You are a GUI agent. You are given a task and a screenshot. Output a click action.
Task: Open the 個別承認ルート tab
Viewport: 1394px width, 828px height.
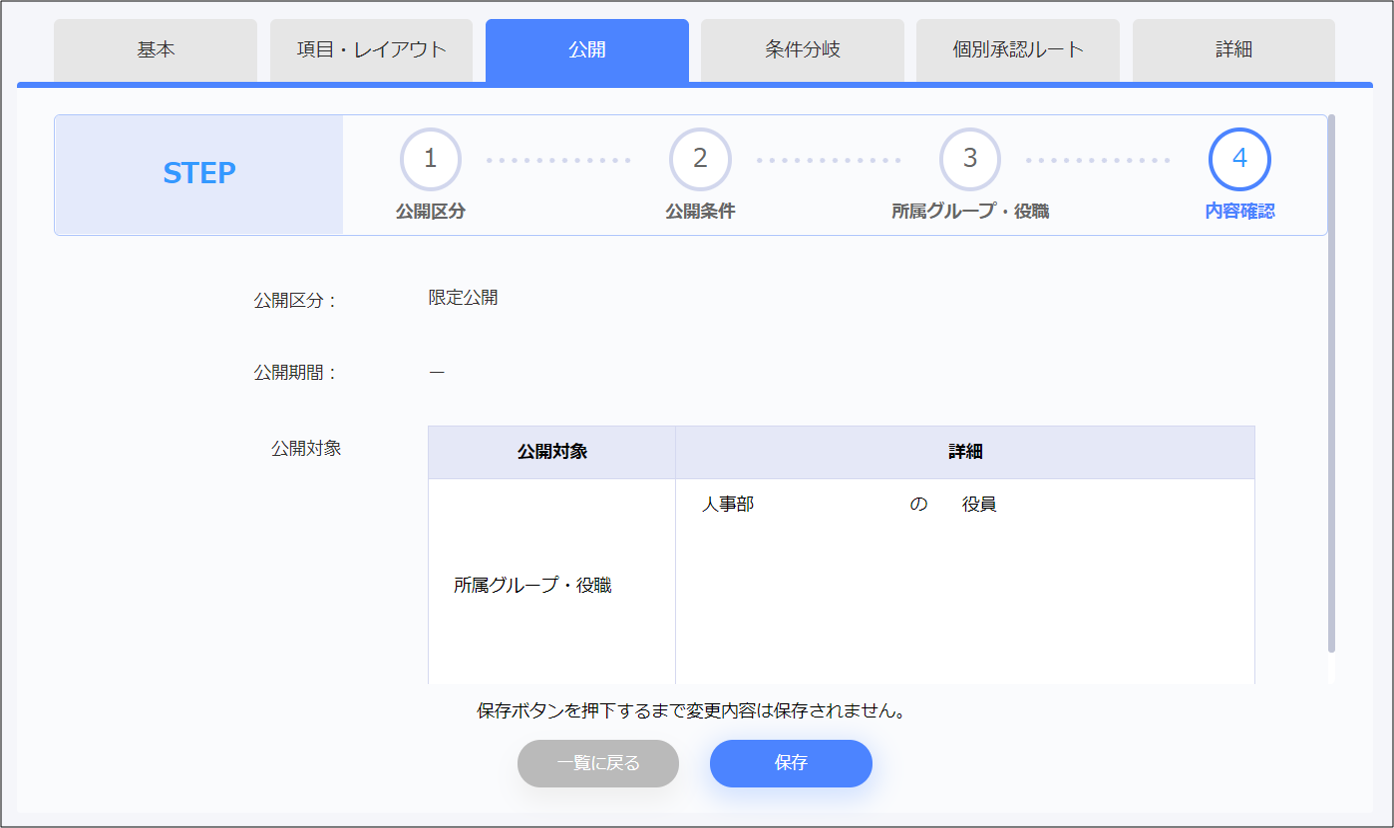pos(1018,50)
